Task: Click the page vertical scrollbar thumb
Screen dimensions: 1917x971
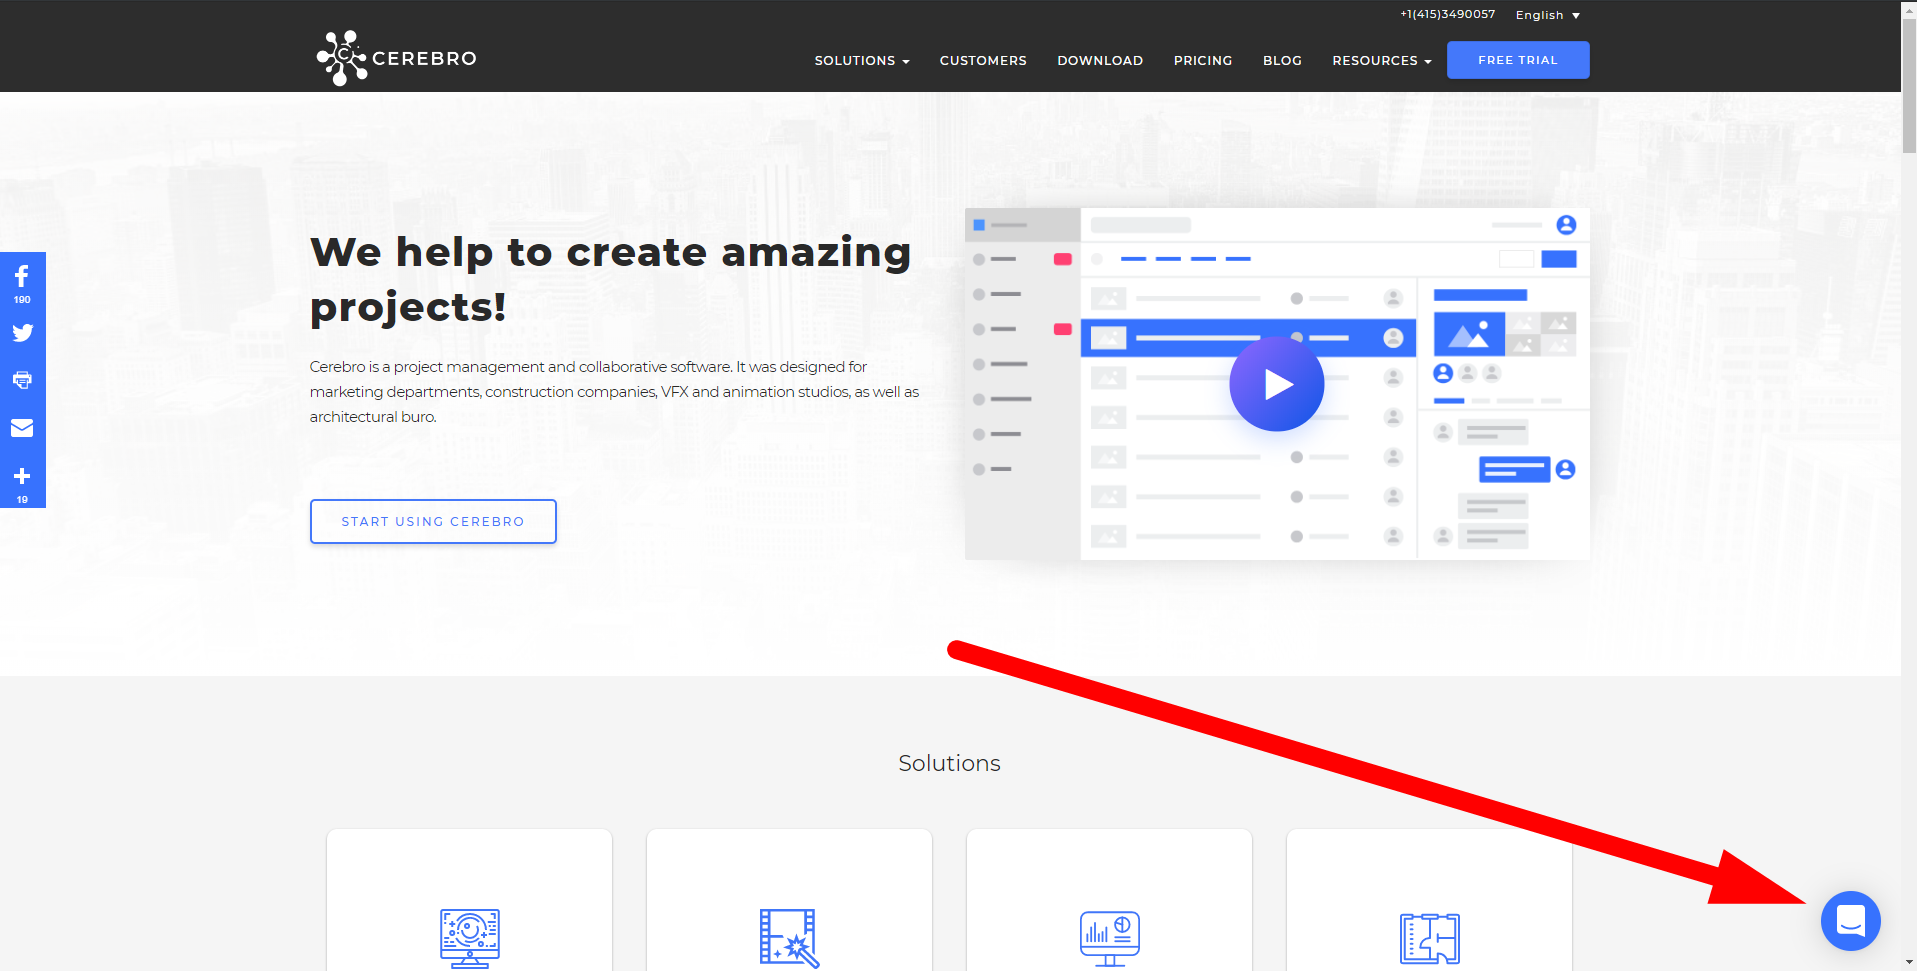Action: [x=1909, y=85]
